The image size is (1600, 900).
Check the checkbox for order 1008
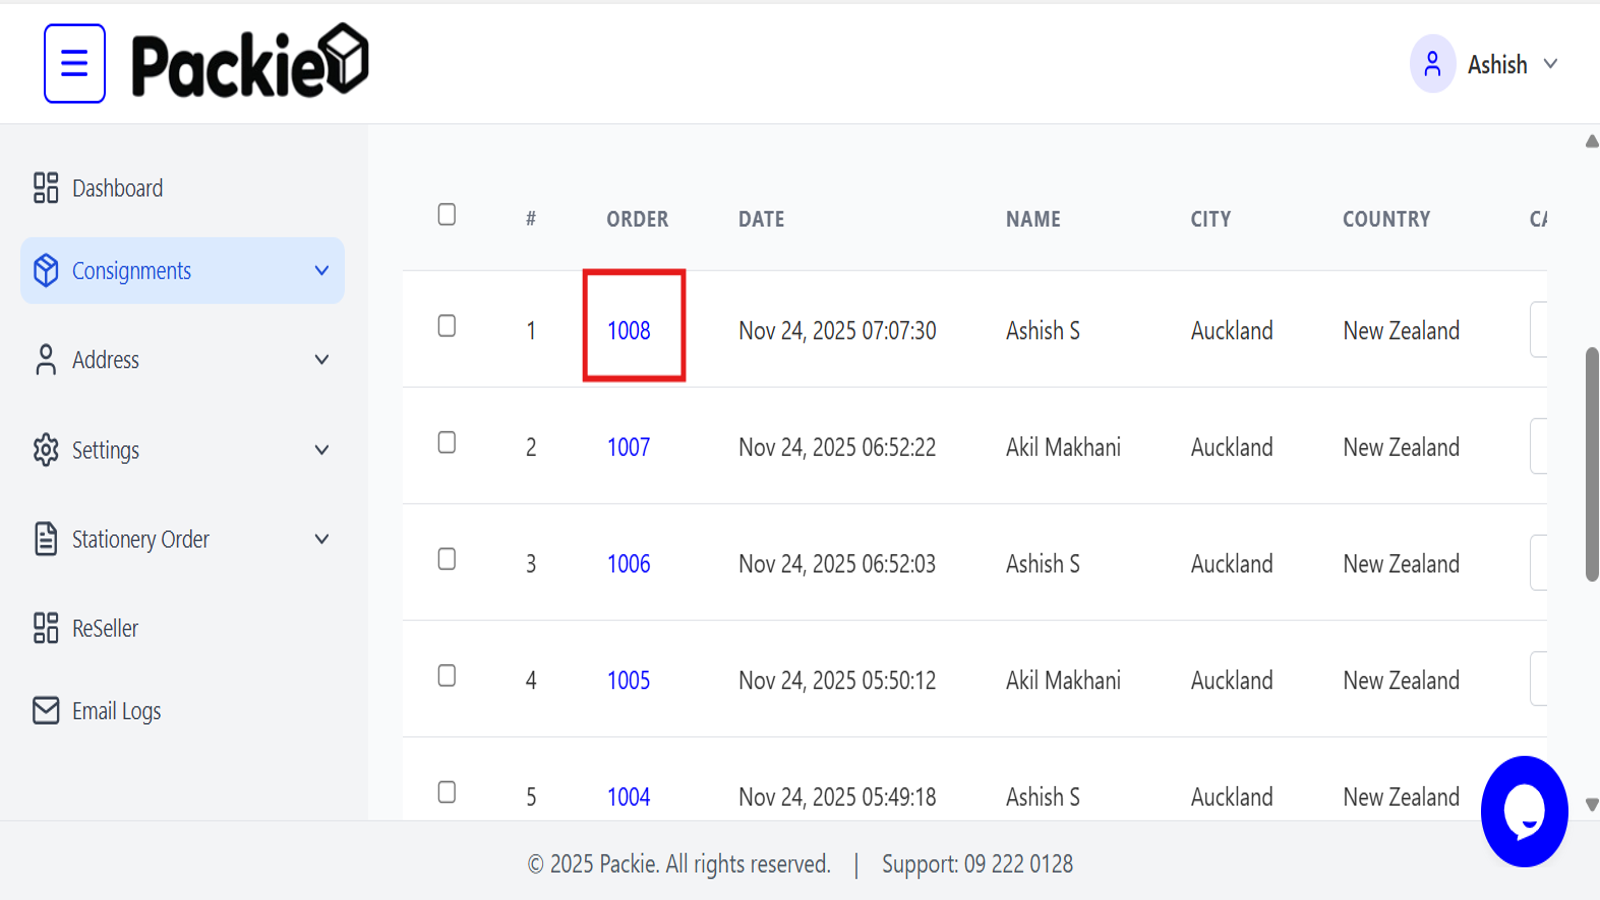click(447, 324)
